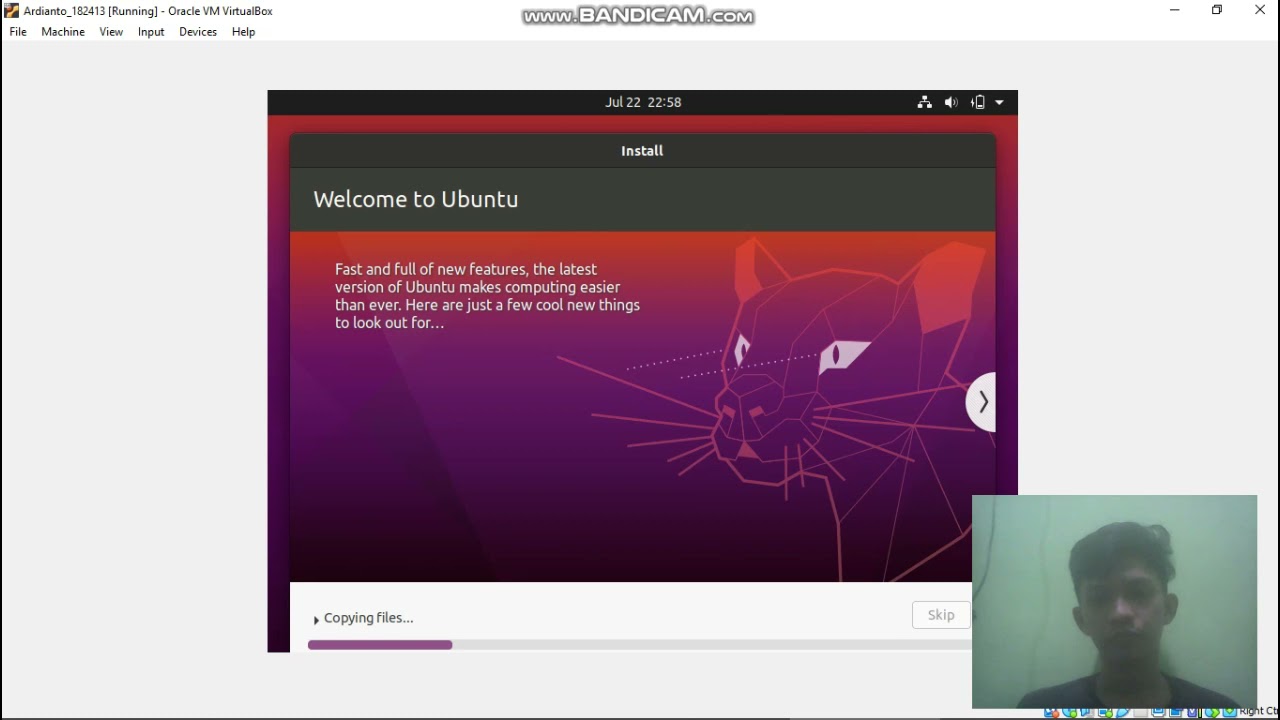Open the Devices menu

198,32
